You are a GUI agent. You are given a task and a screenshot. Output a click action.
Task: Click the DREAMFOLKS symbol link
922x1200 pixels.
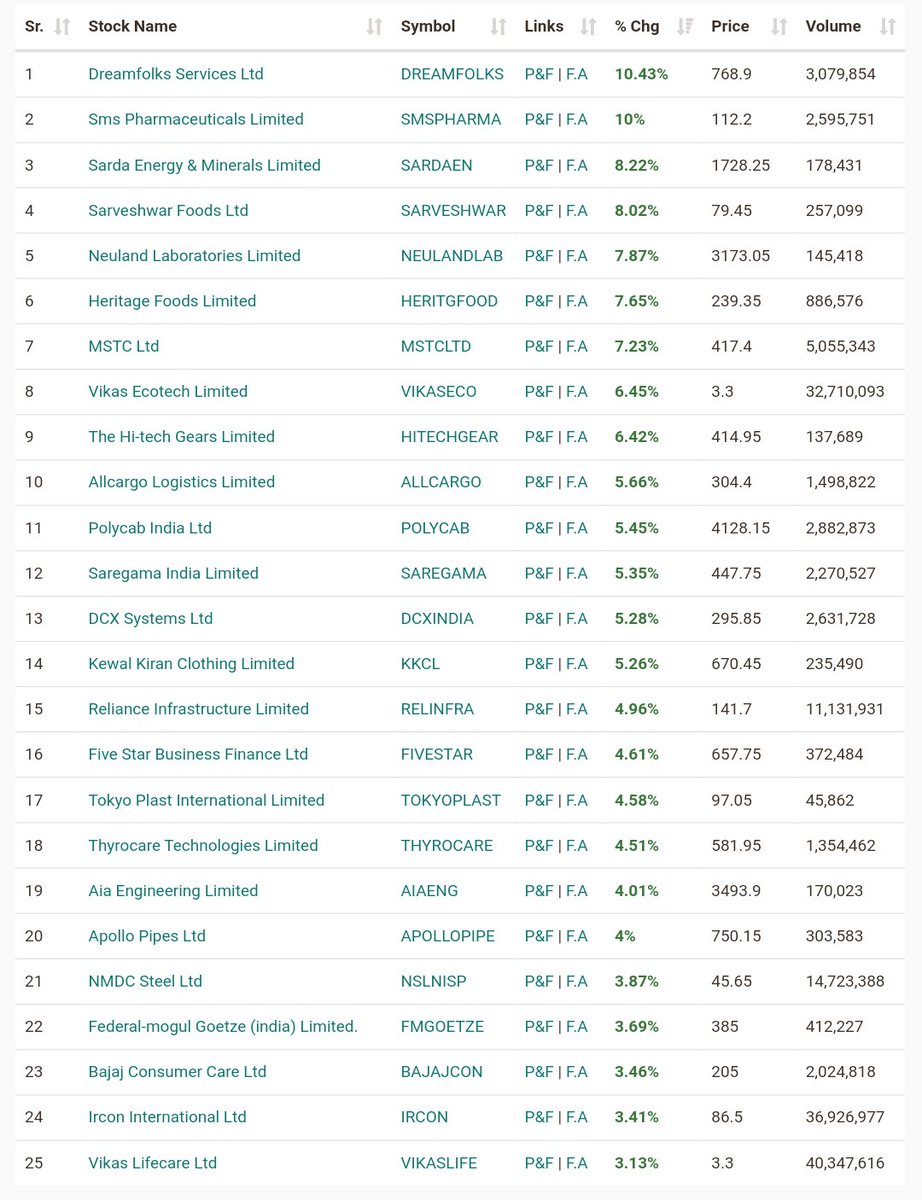tap(452, 74)
